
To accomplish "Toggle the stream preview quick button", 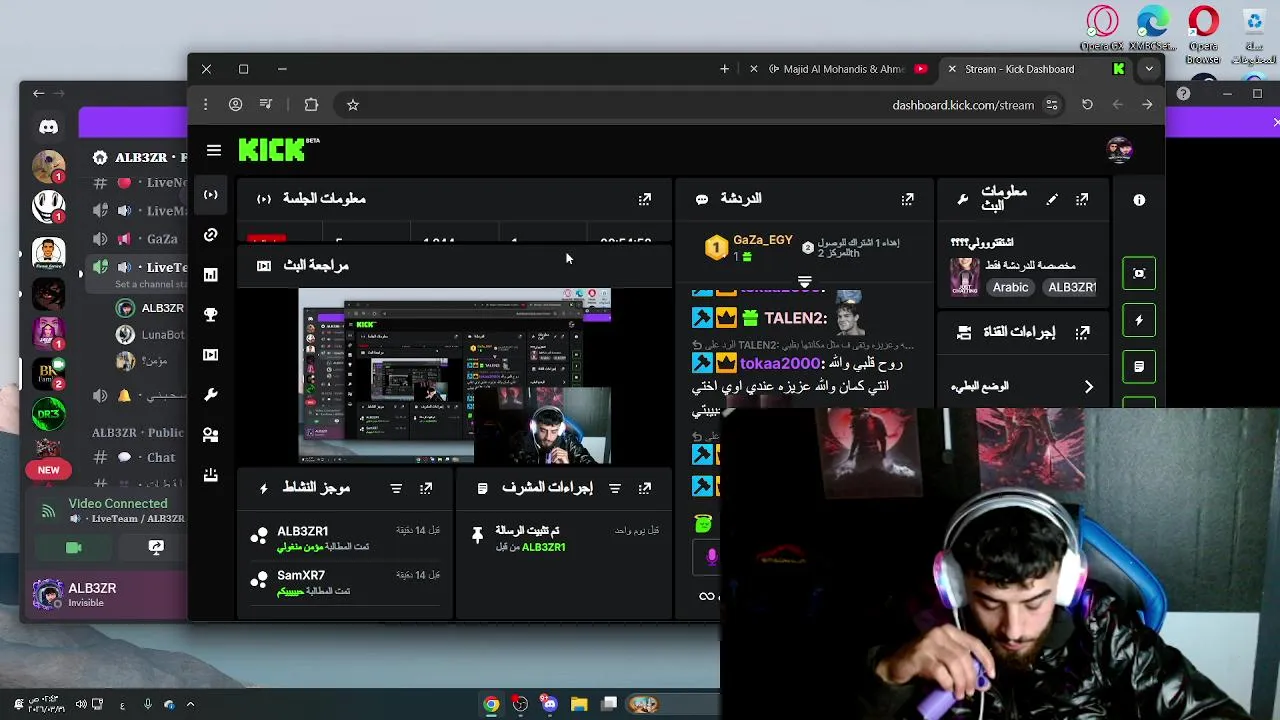I will tap(1139, 273).
